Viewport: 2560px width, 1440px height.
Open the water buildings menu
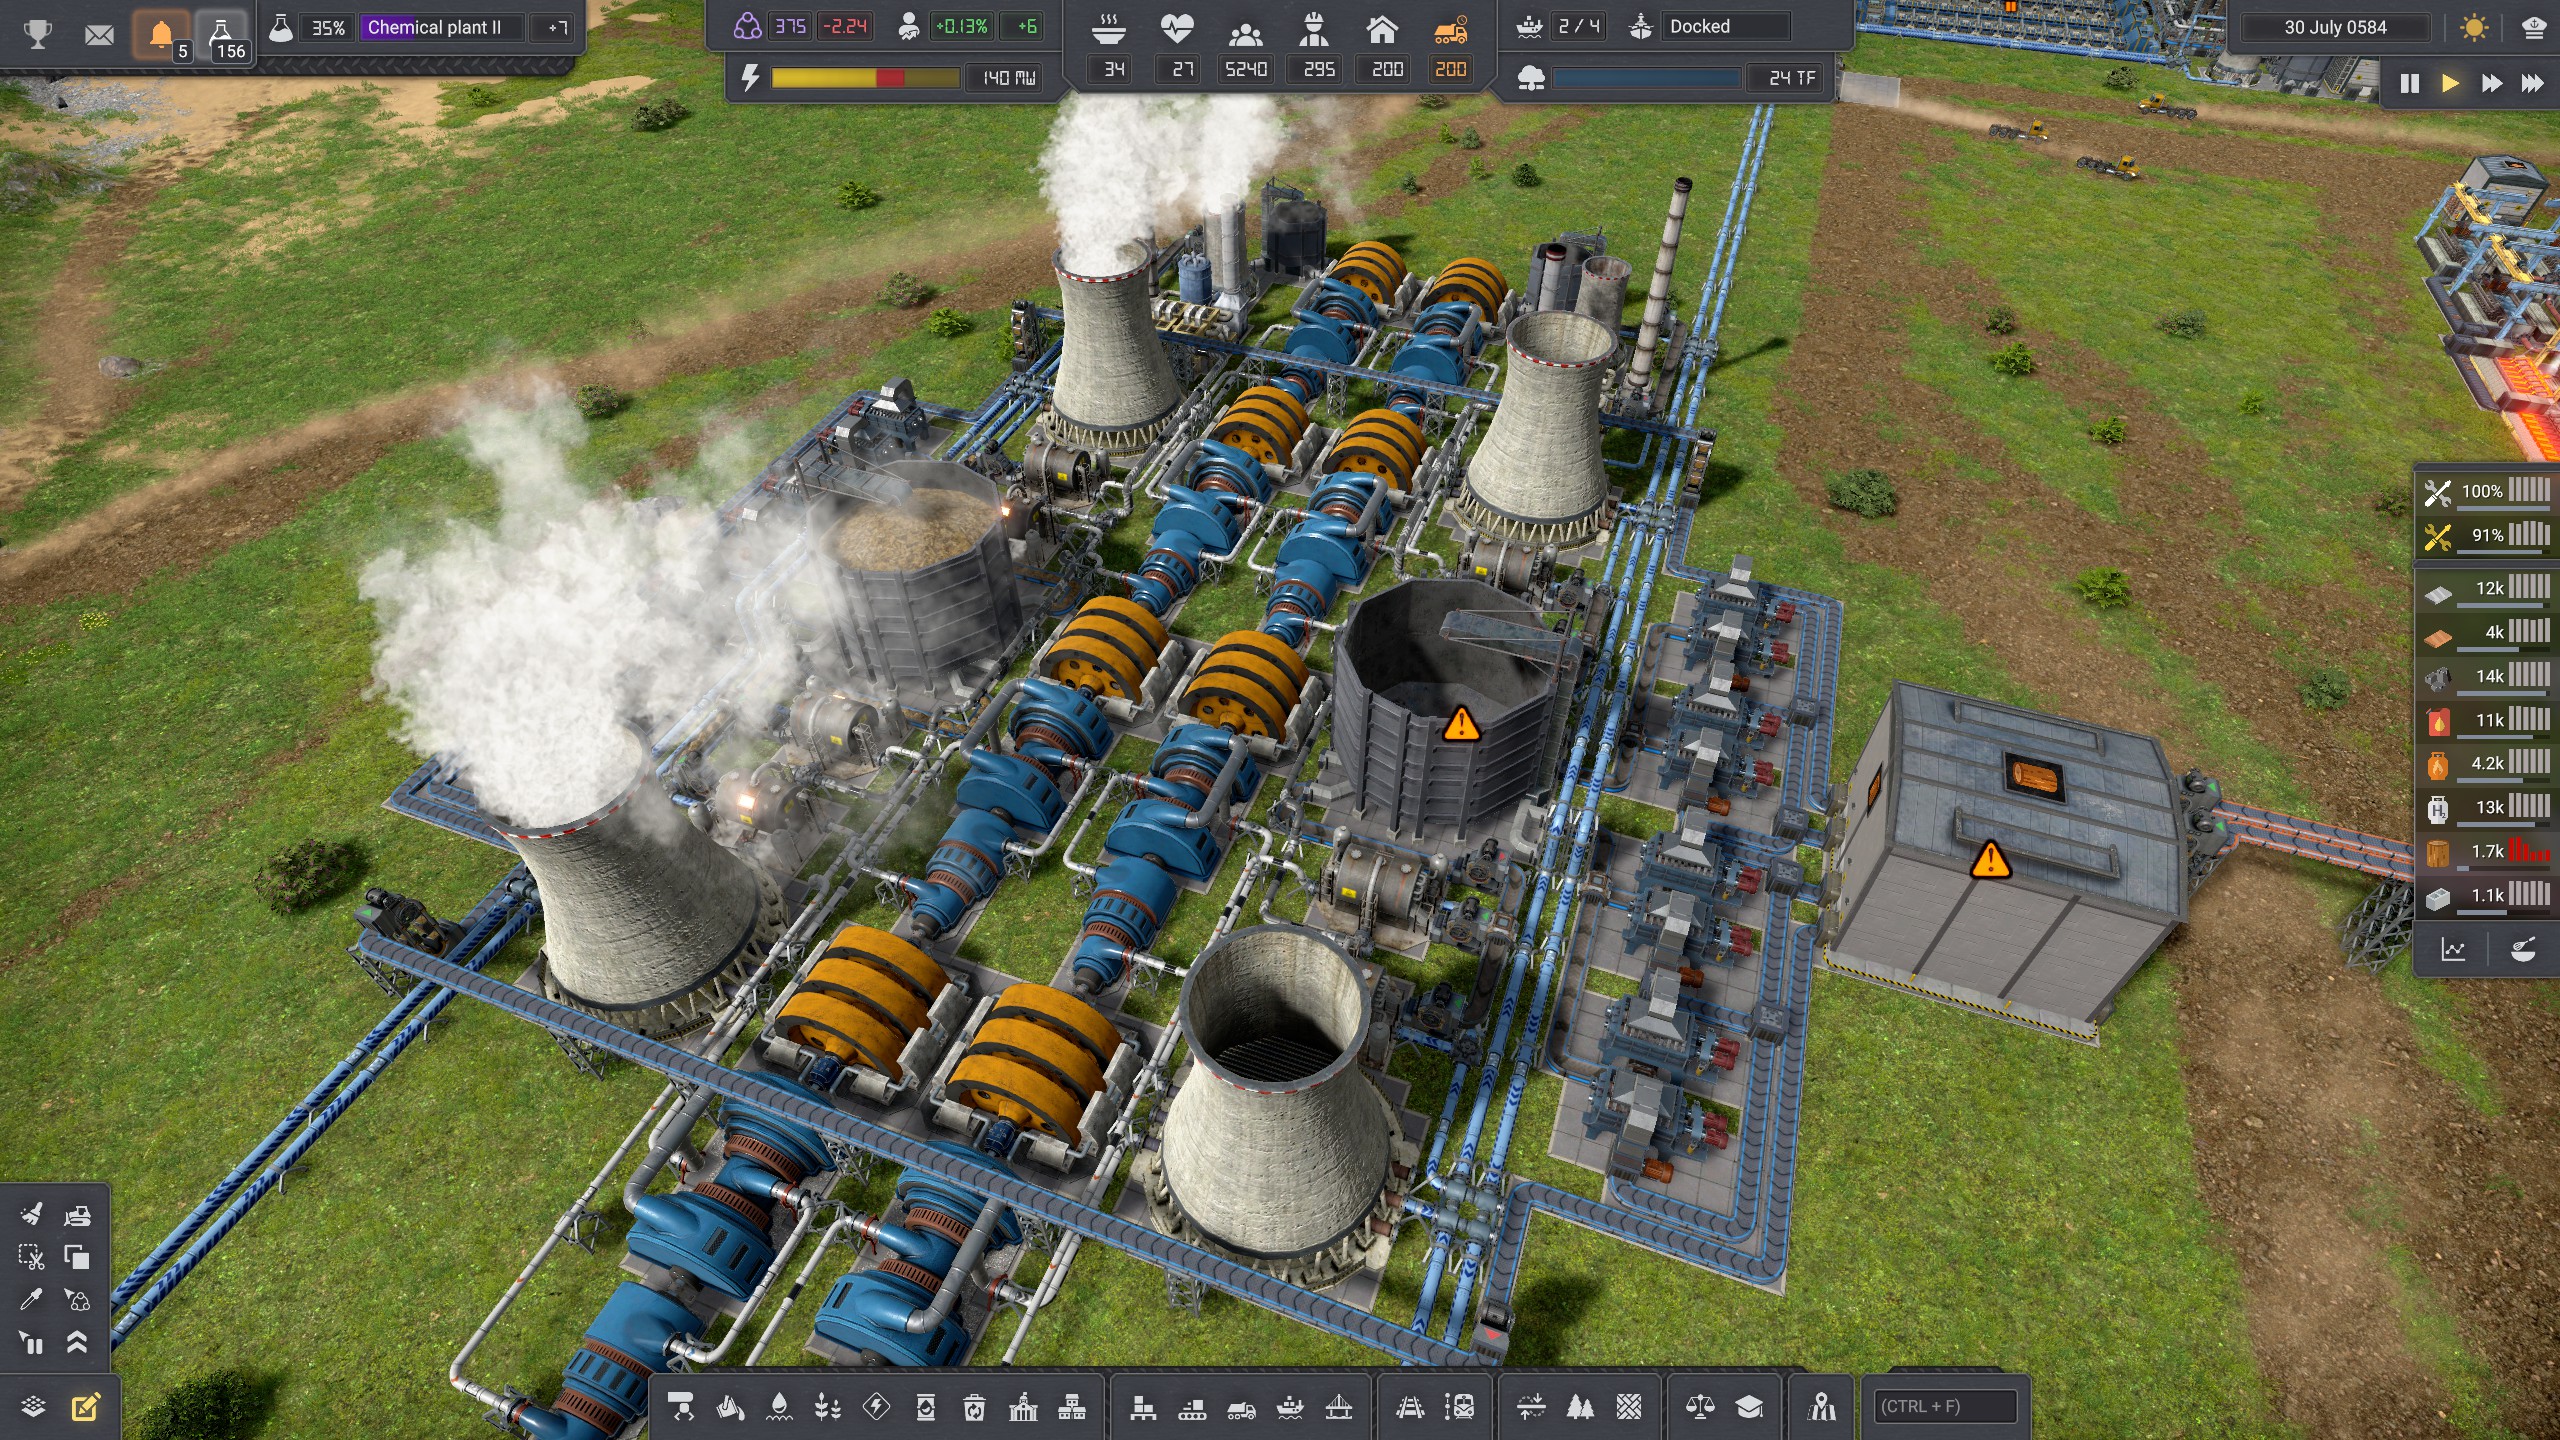(x=779, y=1407)
